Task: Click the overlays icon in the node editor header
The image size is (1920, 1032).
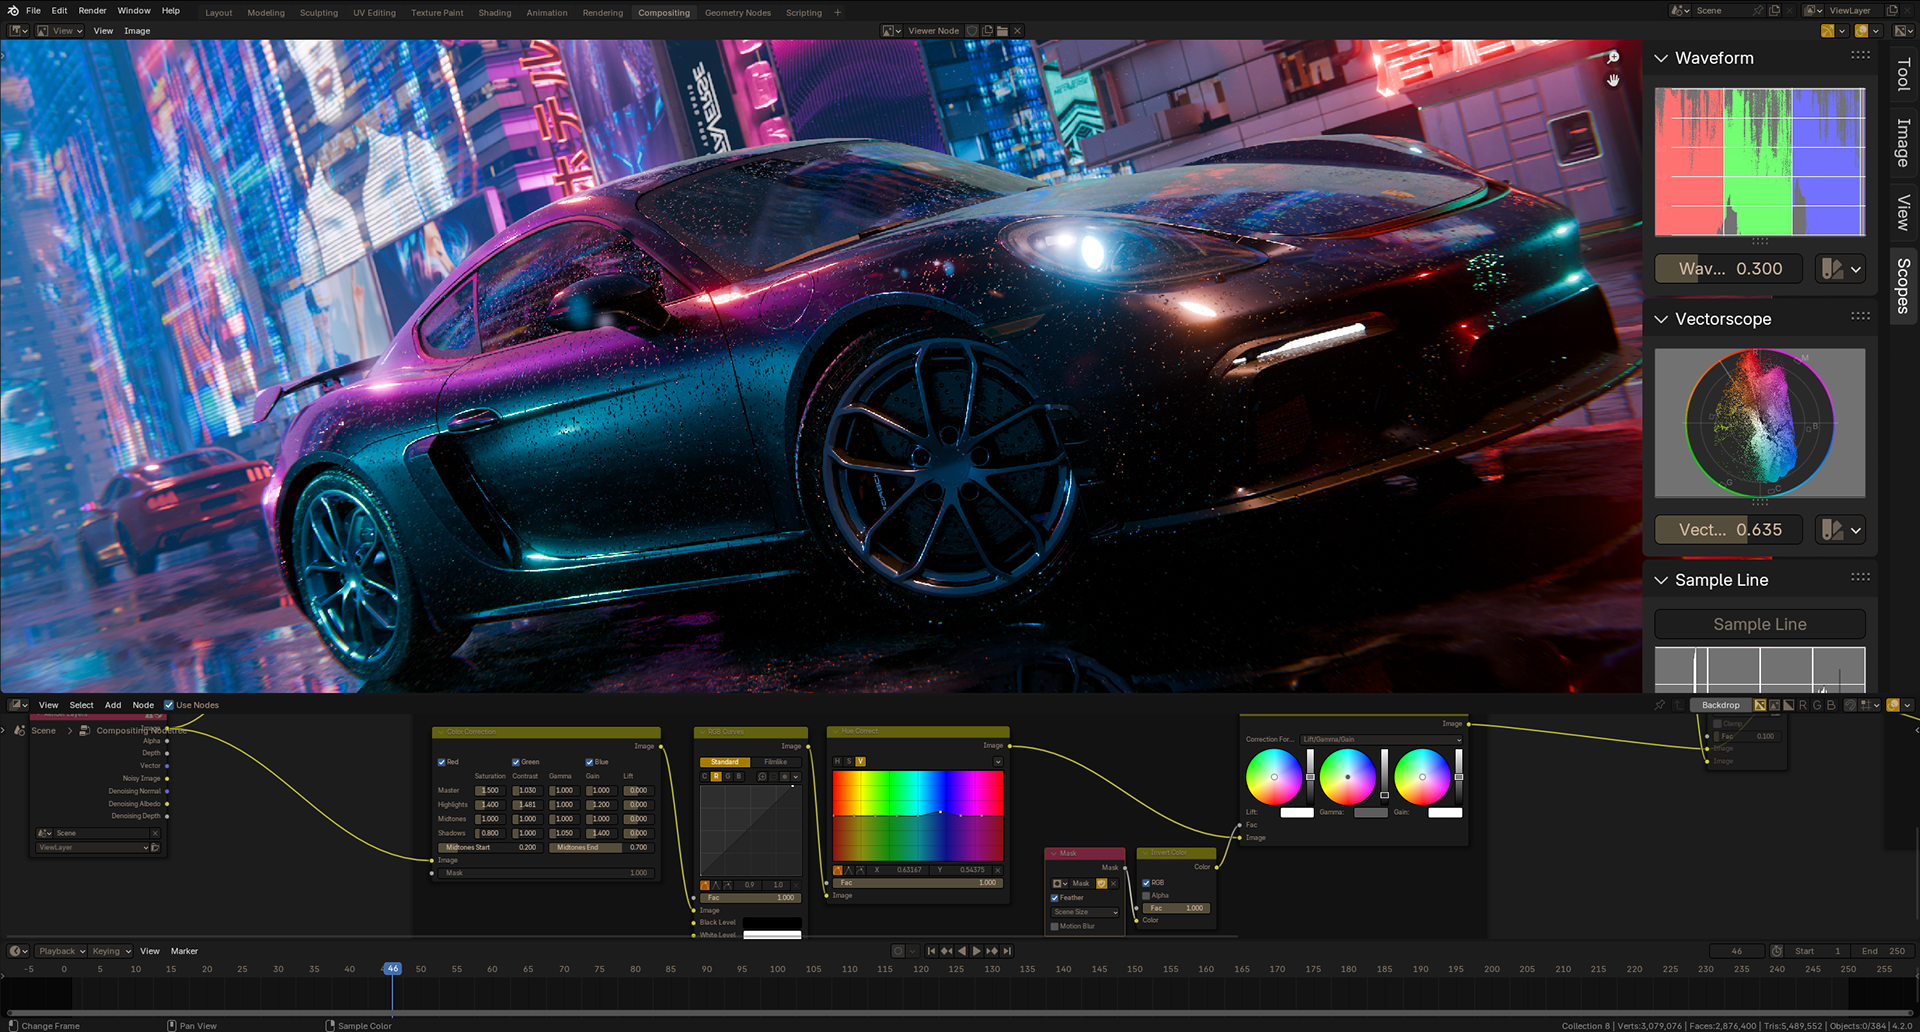Action: (x=1893, y=705)
